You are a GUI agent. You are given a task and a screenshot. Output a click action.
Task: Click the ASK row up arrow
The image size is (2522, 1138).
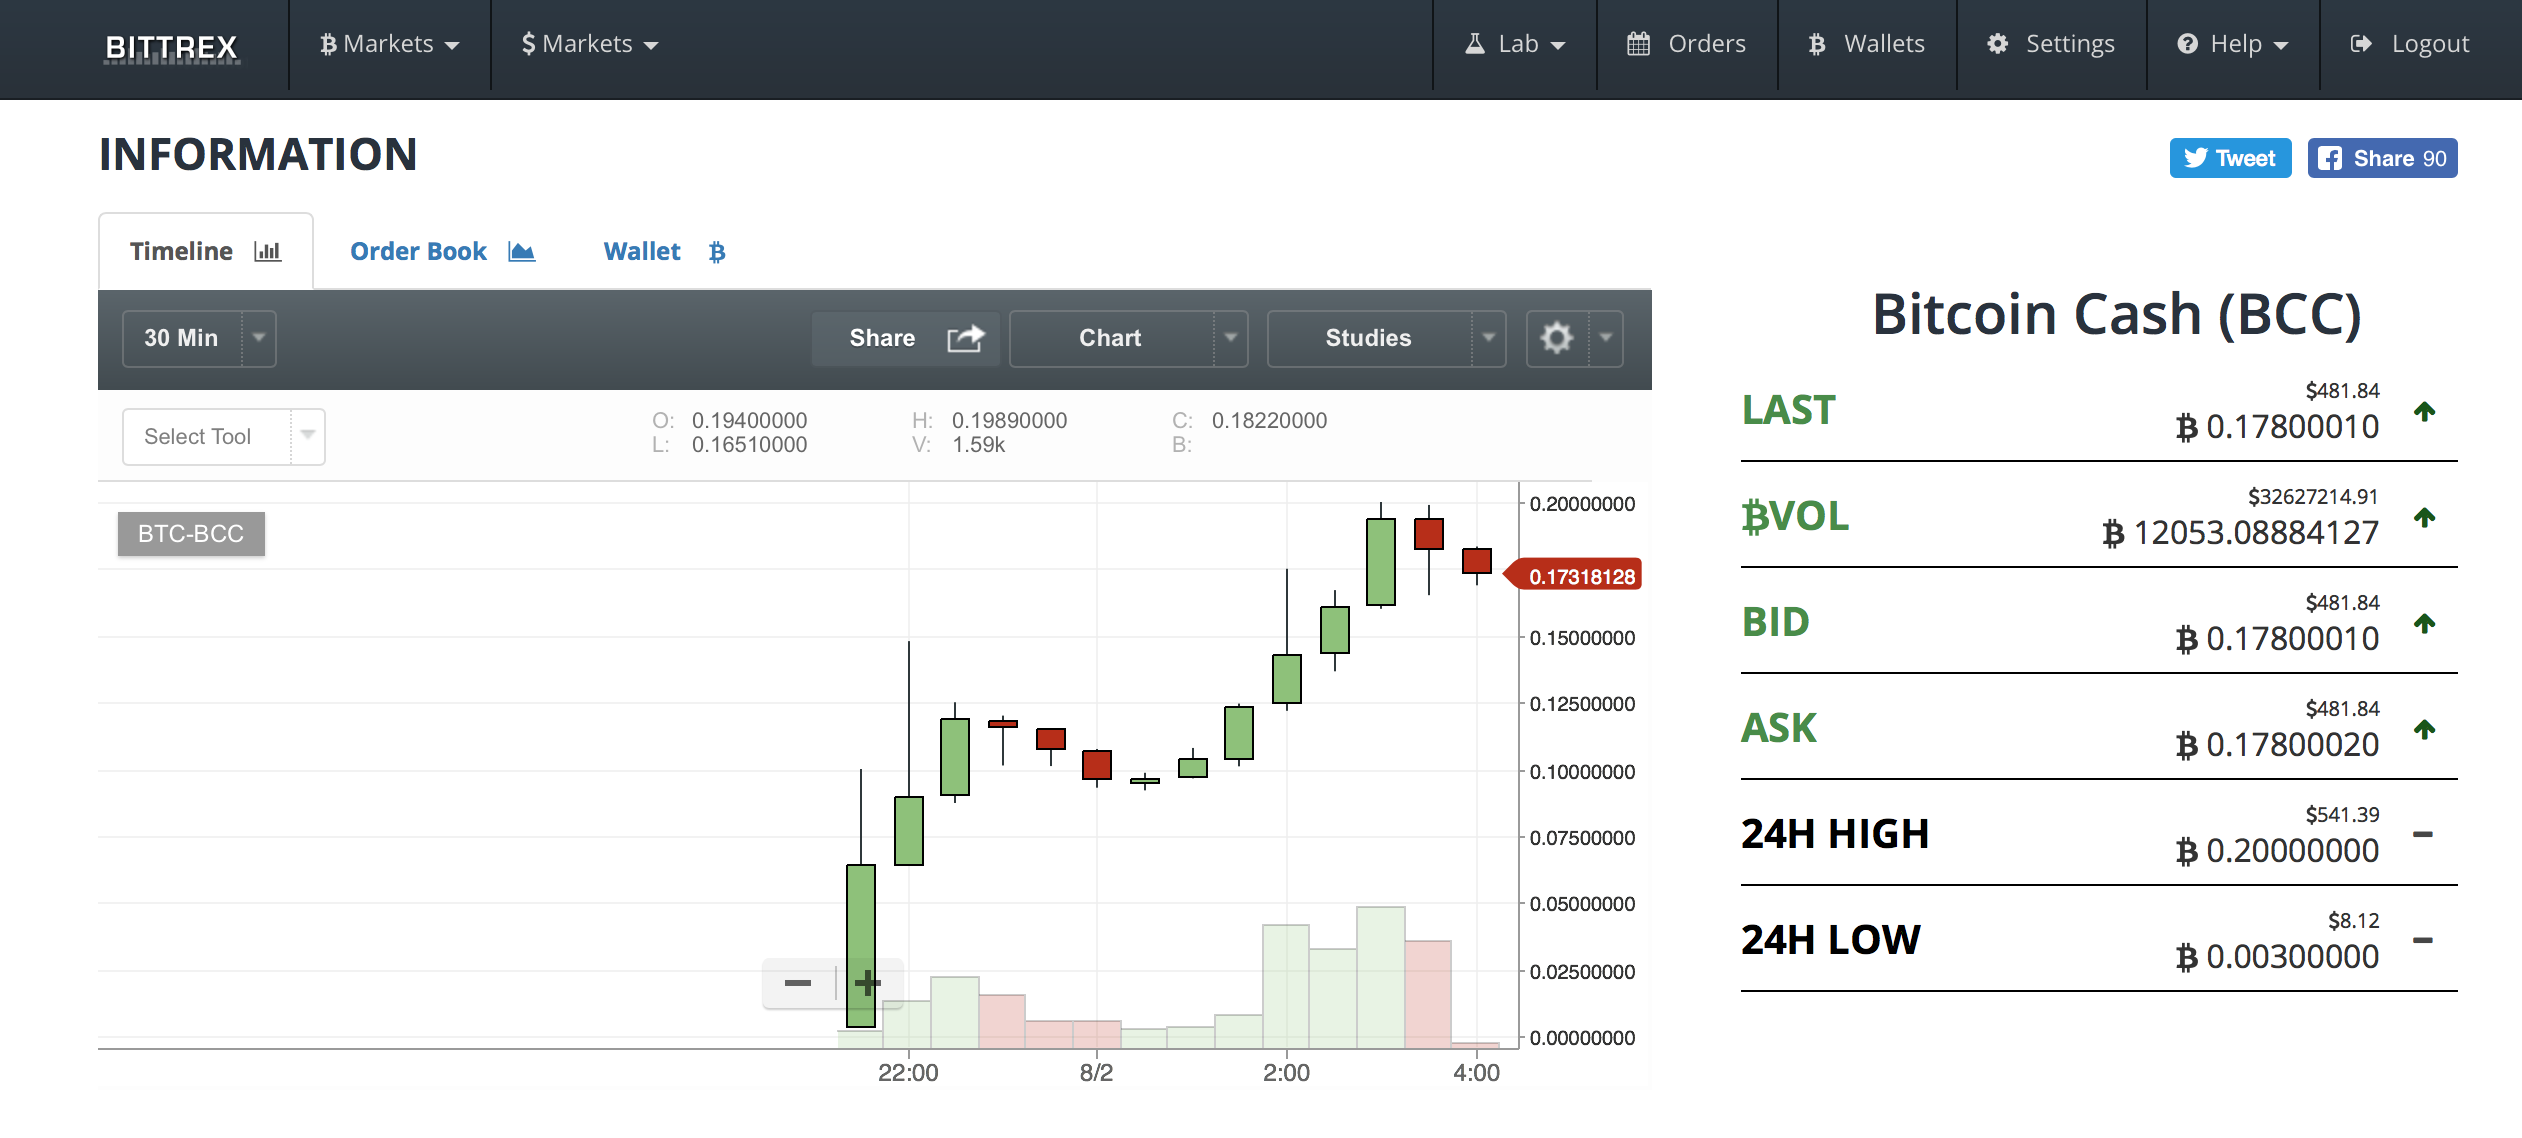coord(2424,729)
